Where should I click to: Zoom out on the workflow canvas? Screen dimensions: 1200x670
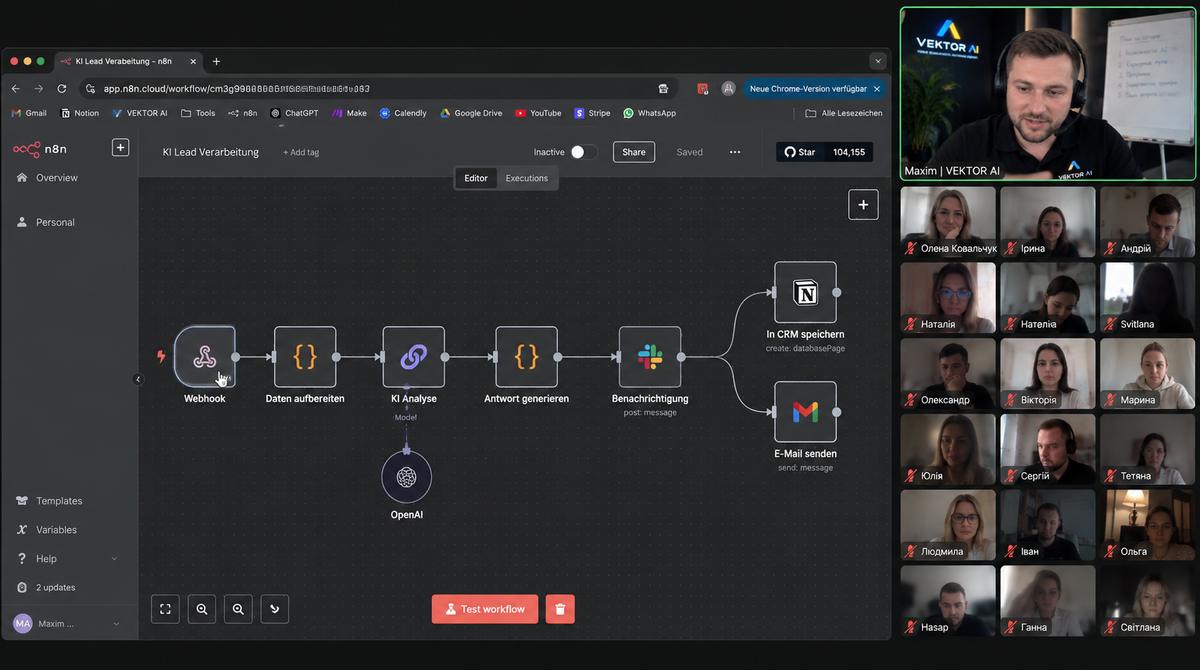coord(238,608)
